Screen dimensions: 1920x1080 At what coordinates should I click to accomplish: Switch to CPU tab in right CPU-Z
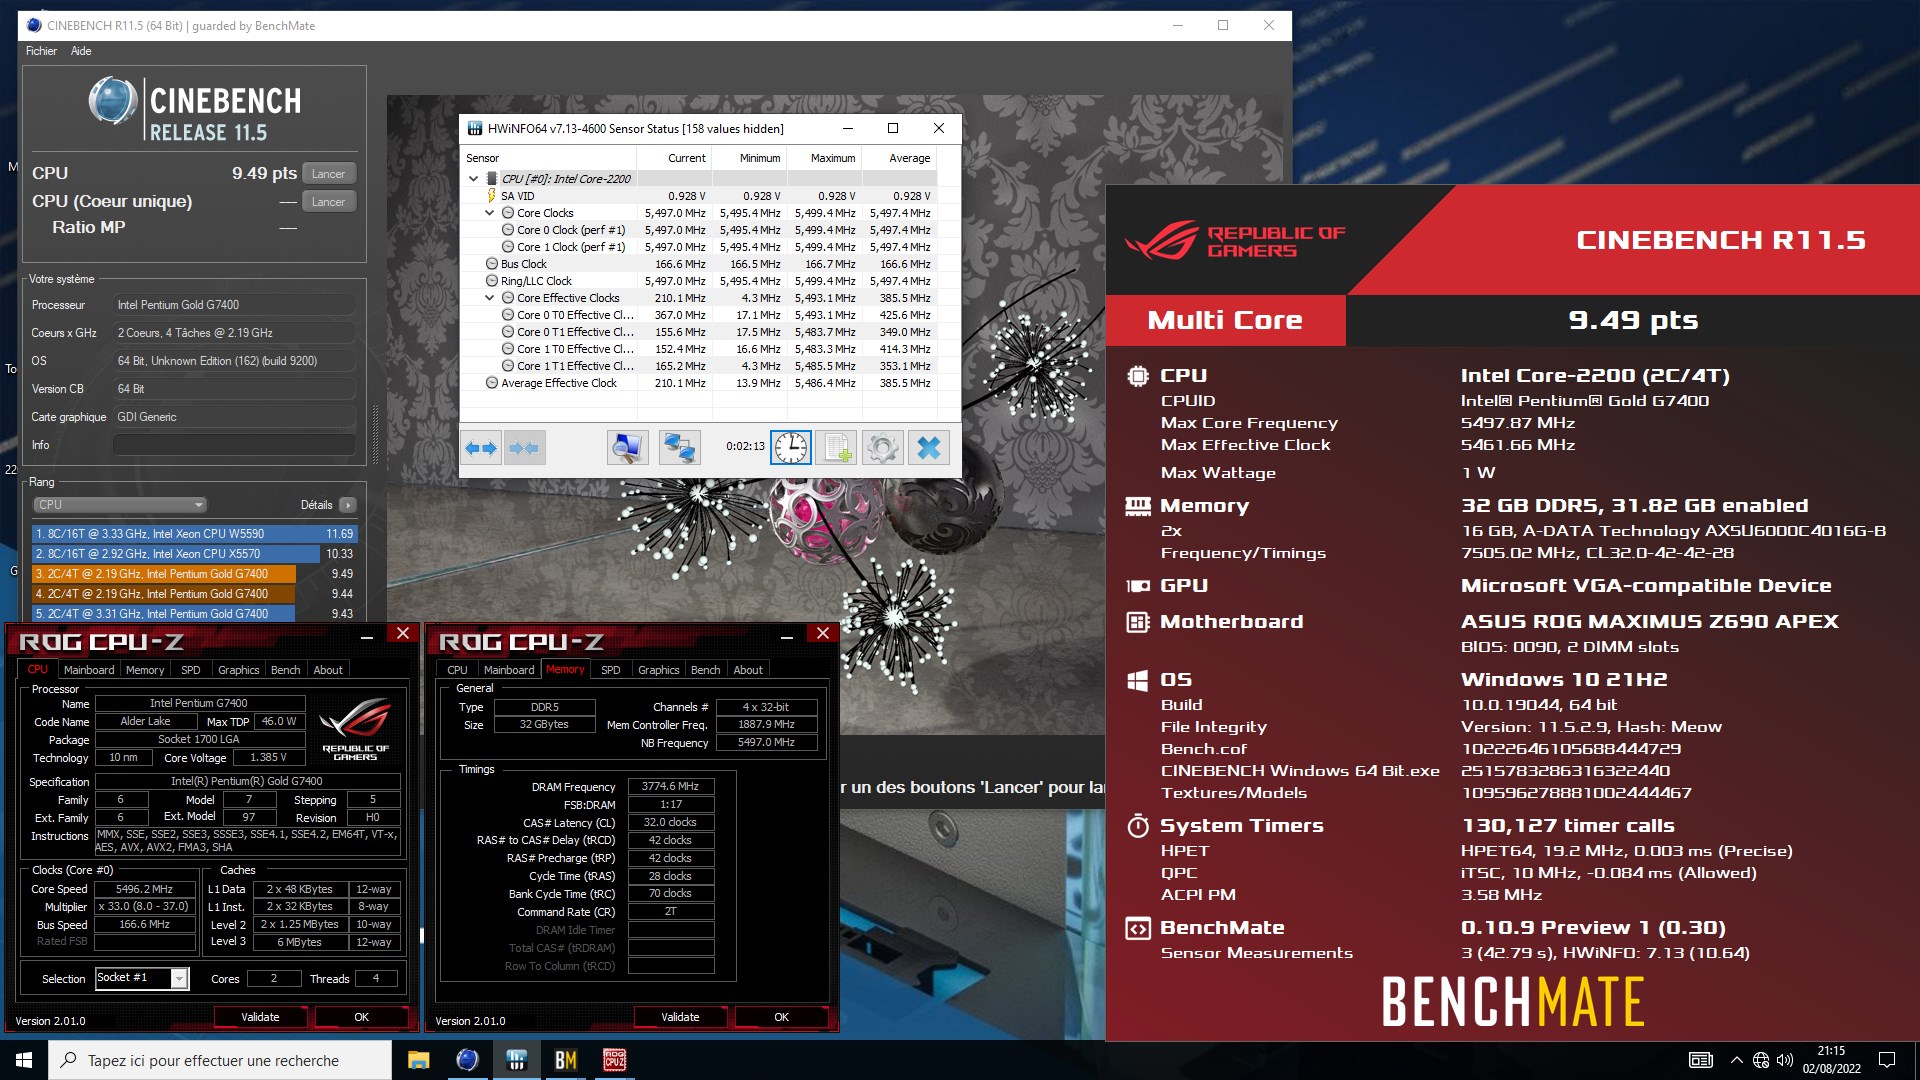pos(457,670)
